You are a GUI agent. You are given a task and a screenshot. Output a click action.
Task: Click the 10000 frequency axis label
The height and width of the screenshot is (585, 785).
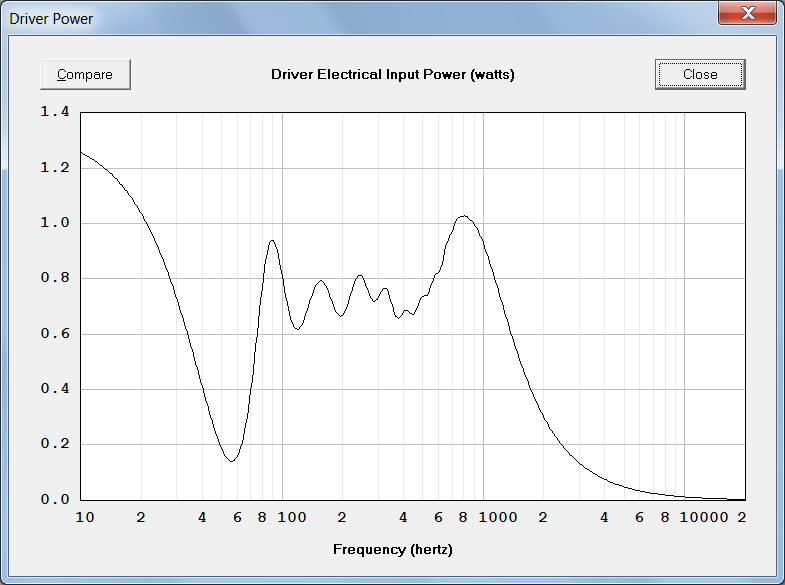click(703, 517)
